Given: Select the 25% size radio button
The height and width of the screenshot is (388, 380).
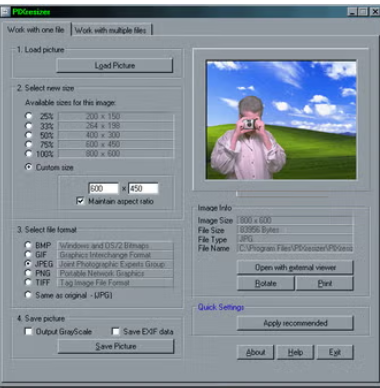Looking at the screenshot, I should [x=29, y=116].
